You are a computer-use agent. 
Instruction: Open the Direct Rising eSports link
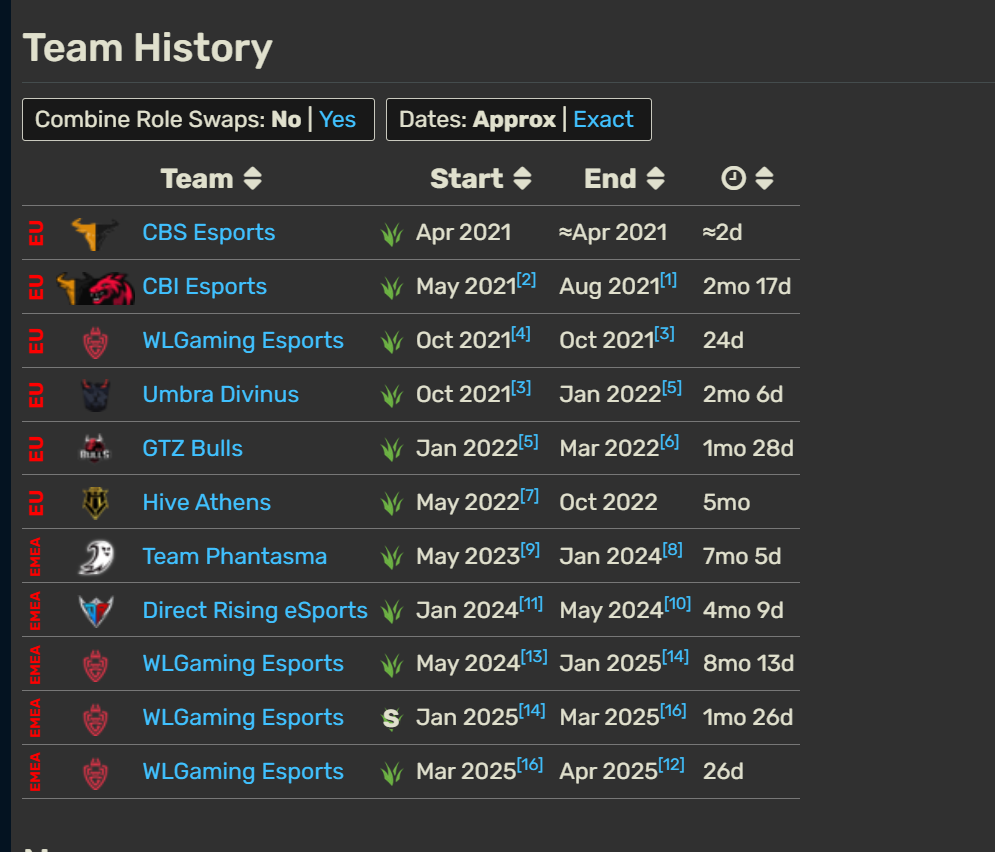pos(255,610)
